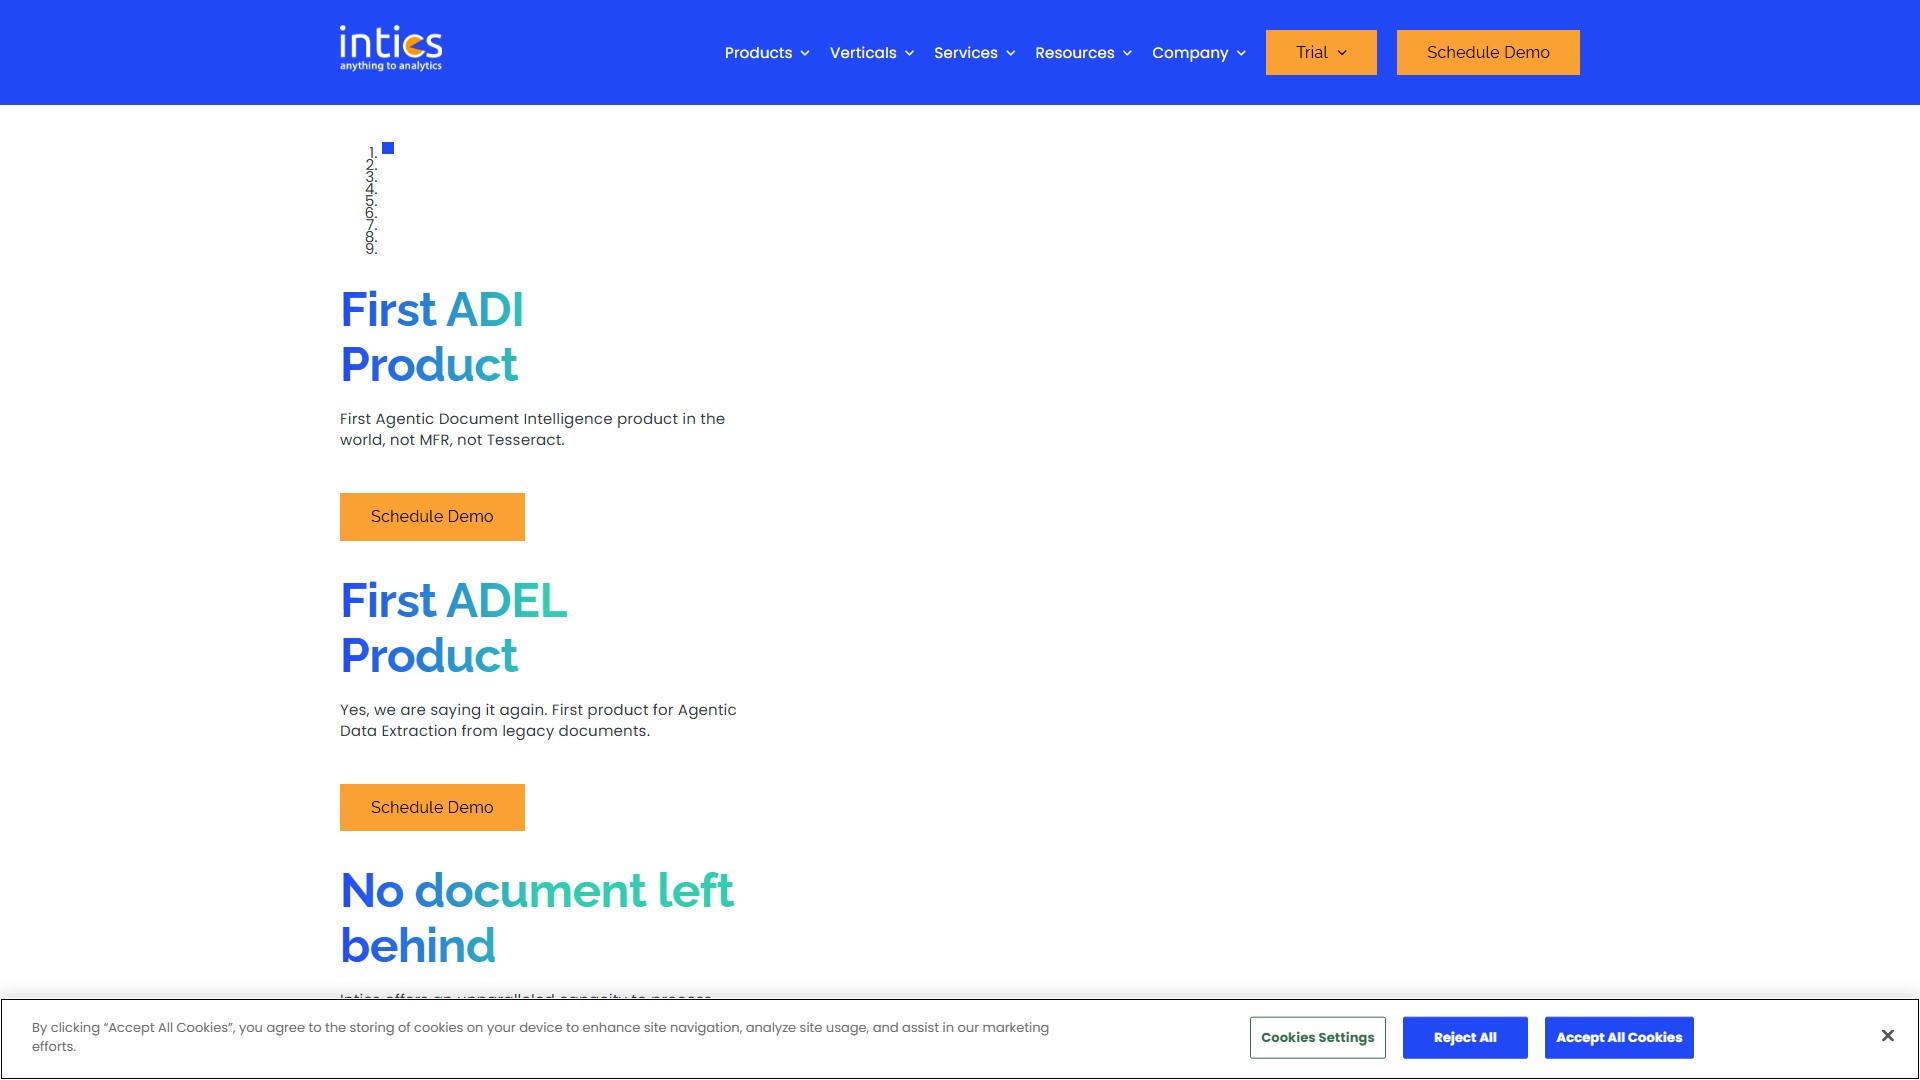The height and width of the screenshot is (1080, 1920).
Task: Click the chevron arrow beside Verticals
Action: point(909,53)
